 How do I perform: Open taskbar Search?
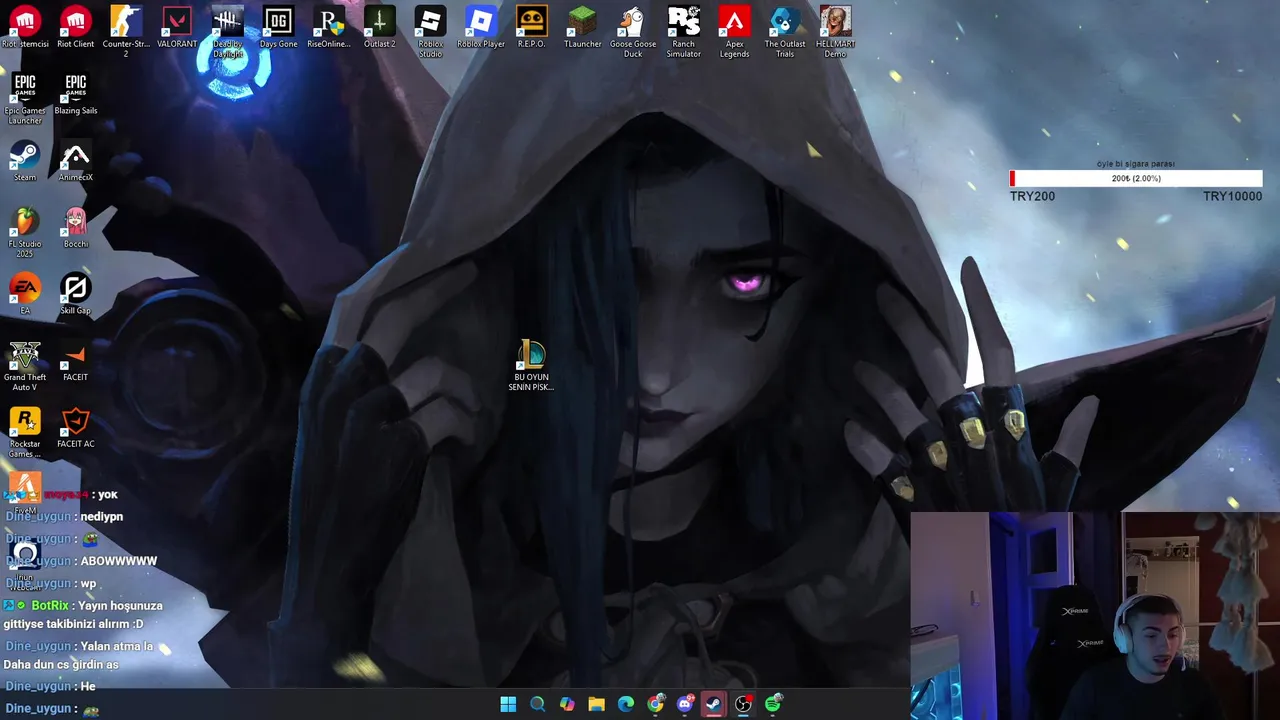(537, 704)
